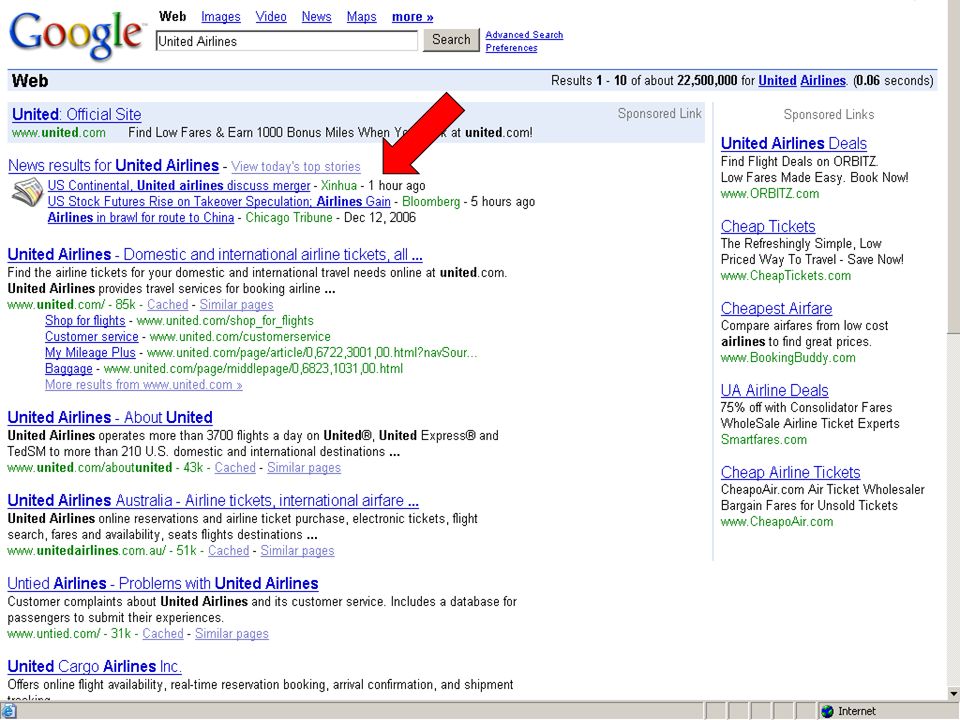Open the sponsored 'United: Official Site' link
Image resolution: width=960 pixels, height=720 pixels.
77,114
